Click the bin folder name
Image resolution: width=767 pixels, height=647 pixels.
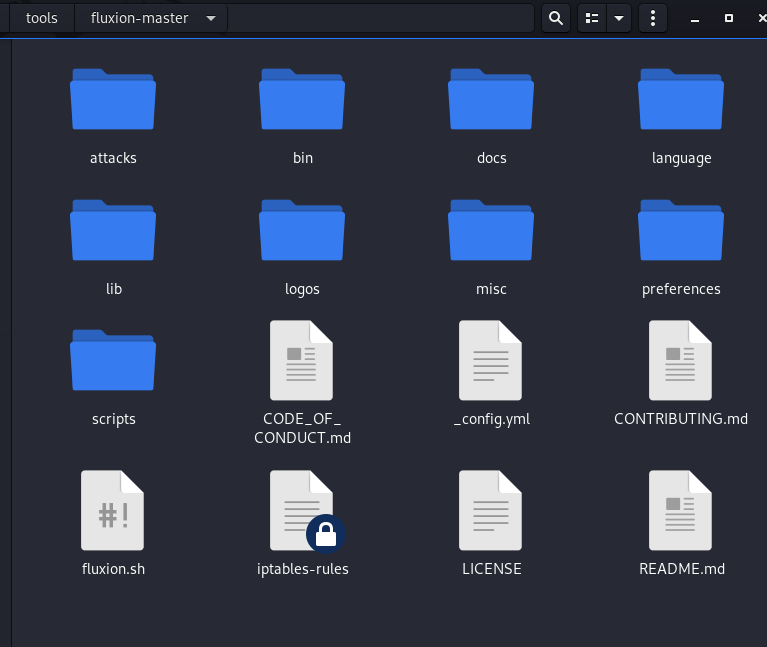(x=303, y=158)
